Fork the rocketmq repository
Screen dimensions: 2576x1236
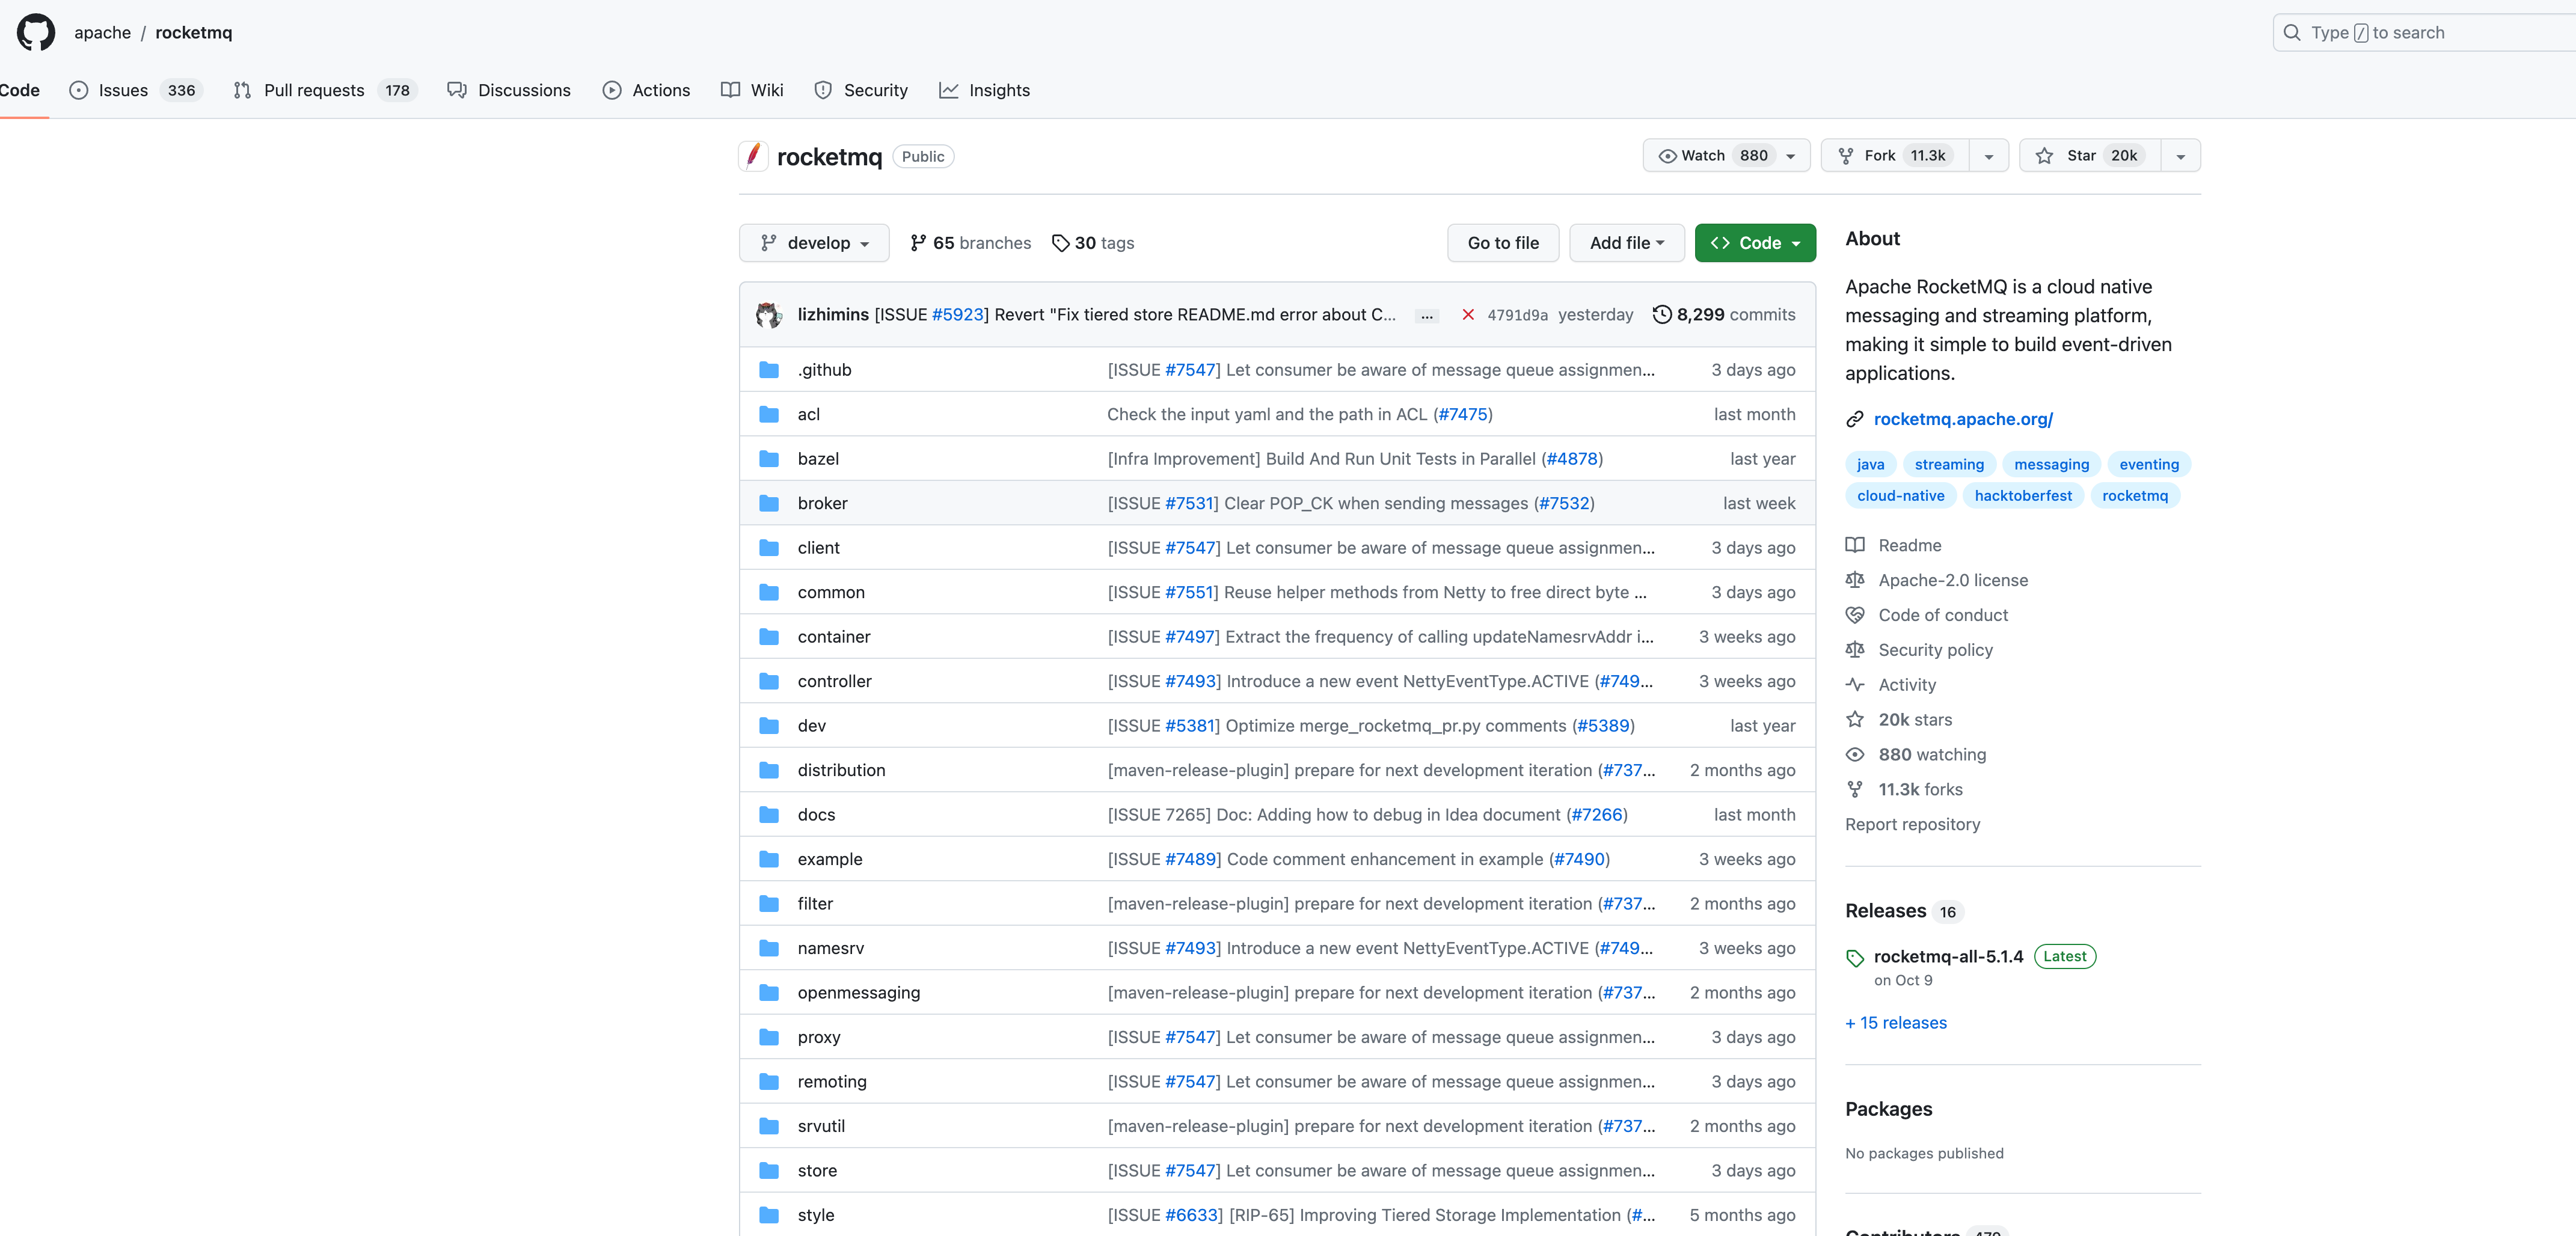[1895, 155]
